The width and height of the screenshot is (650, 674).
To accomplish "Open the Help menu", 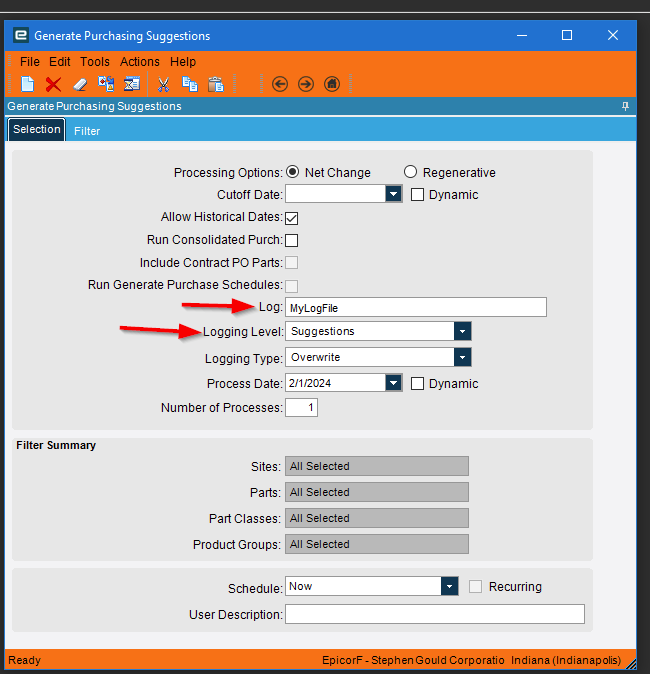I will click(183, 62).
